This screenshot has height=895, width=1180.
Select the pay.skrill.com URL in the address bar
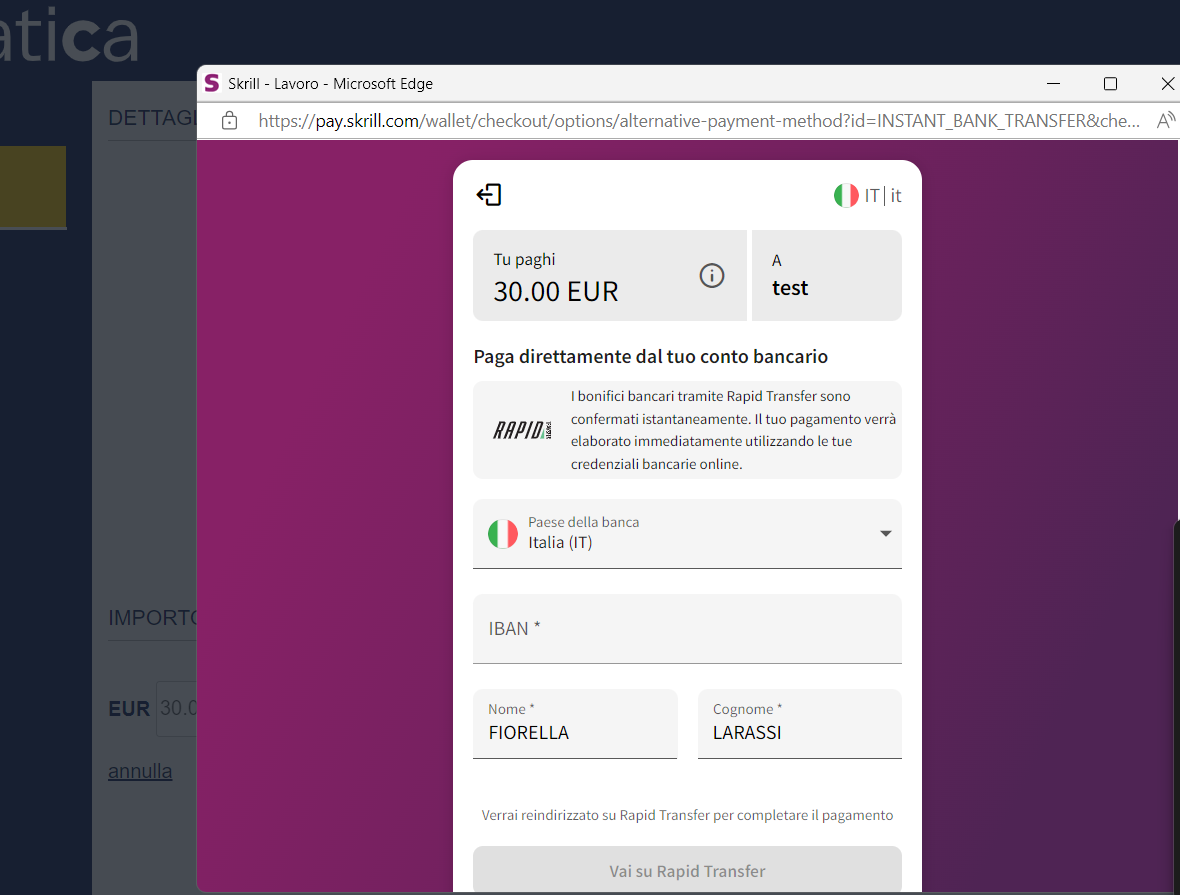click(698, 121)
